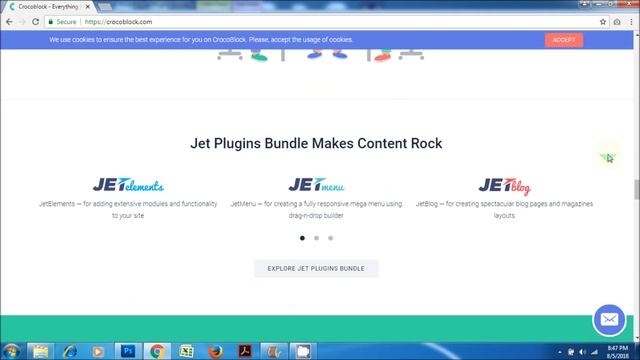Open Windows Media Player from taskbar
The image size is (640, 360).
(x=98, y=351)
